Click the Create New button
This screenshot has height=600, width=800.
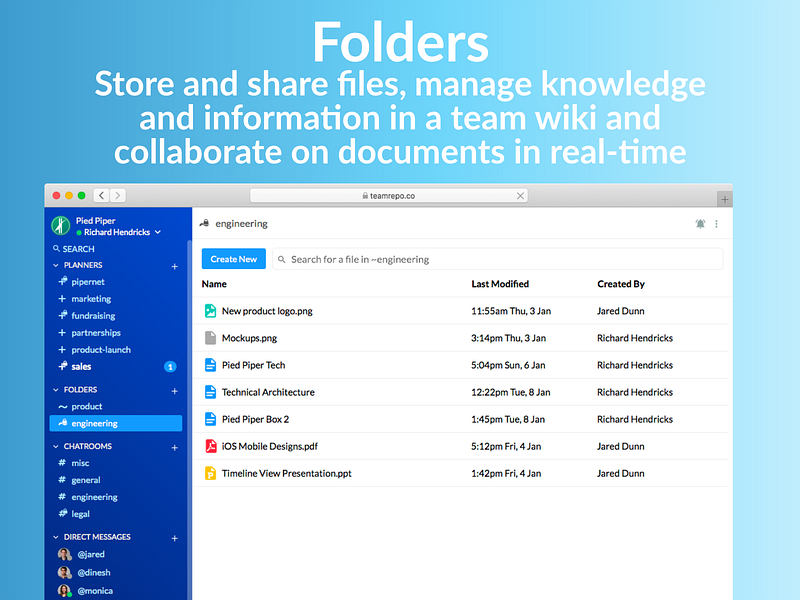[234, 259]
